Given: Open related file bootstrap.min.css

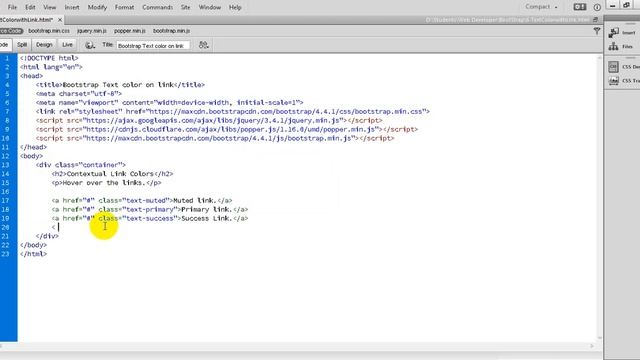Looking at the screenshot, I should tap(49, 31).
